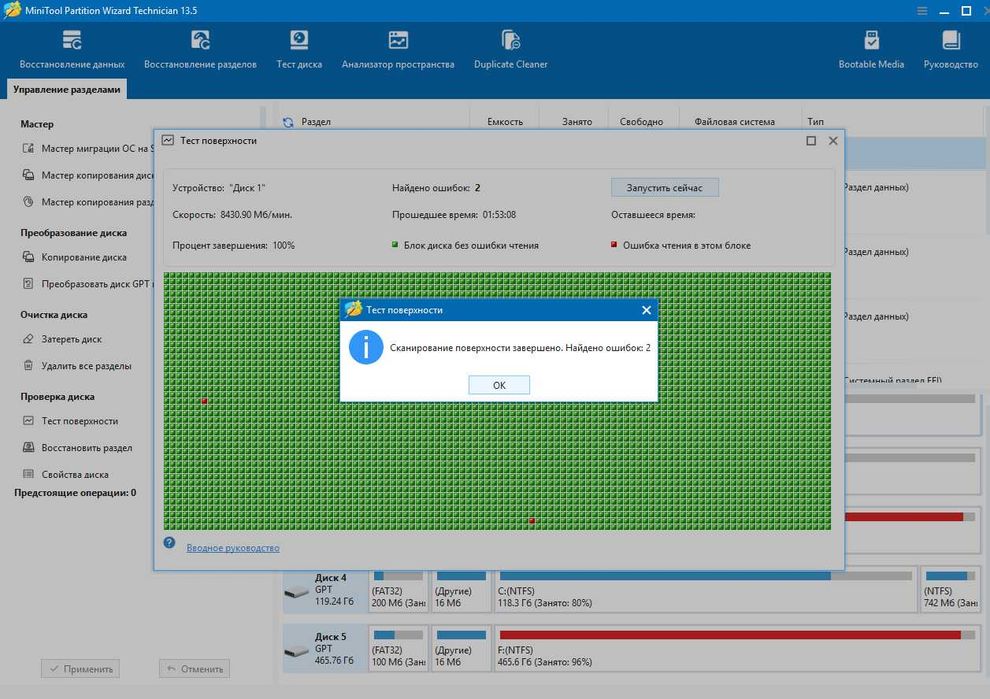This screenshot has height=699, width=990.
Task: Maximize the Тест поверхности window
Action: 811,141
